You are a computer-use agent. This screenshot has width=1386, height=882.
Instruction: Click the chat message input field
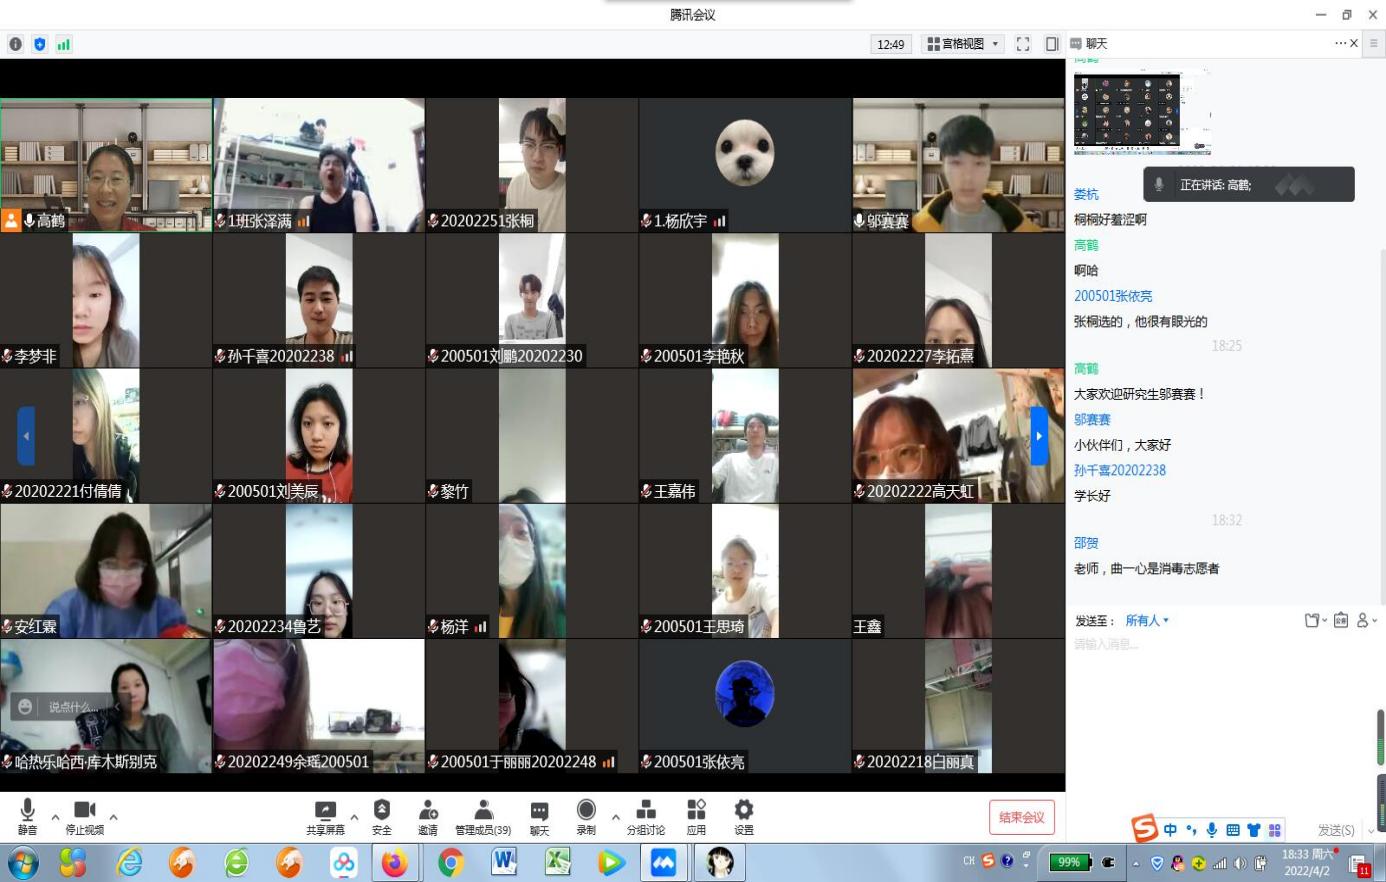click(1220, 670)
